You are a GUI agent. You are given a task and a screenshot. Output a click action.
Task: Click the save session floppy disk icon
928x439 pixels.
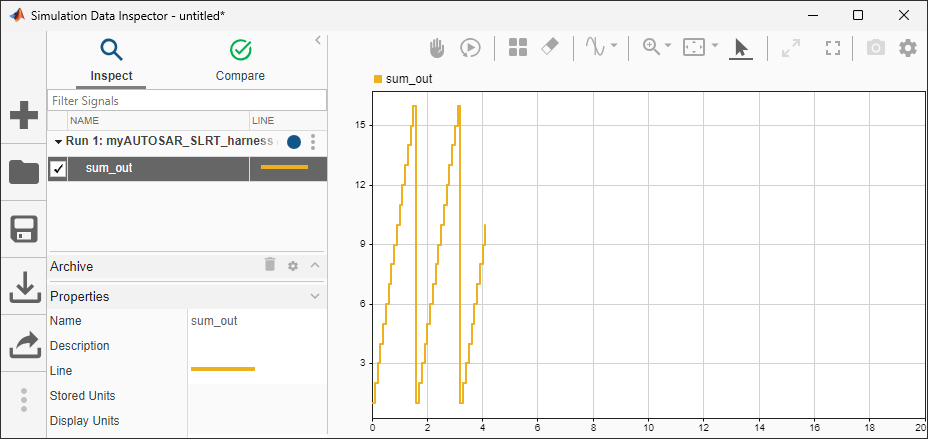24,229
